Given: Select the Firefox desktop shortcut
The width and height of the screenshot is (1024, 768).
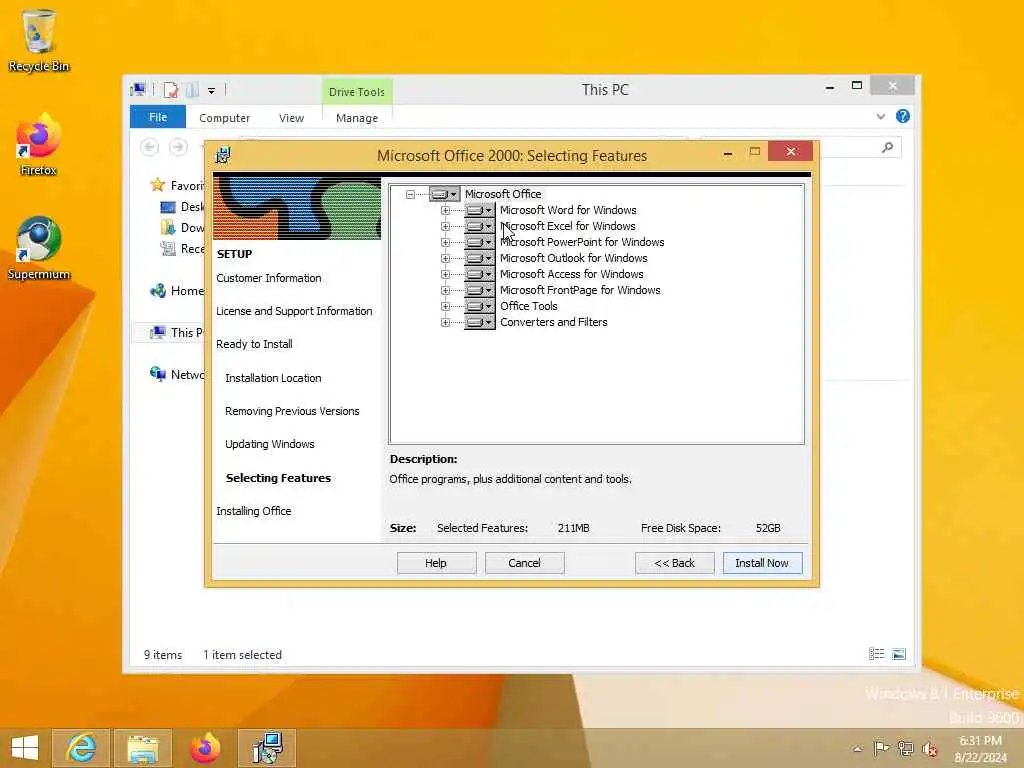Looking at the screenshot, I should [39, 144].
